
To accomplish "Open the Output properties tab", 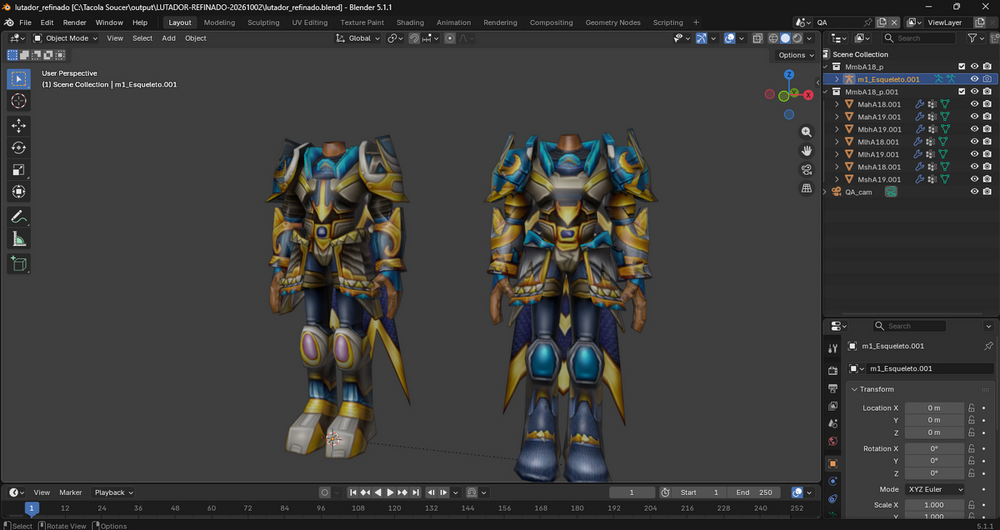I will pos(832,388).
